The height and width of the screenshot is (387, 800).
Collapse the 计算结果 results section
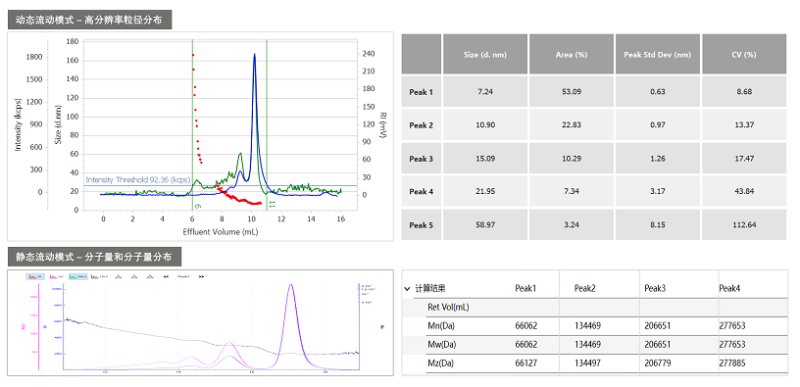[407, 289]
